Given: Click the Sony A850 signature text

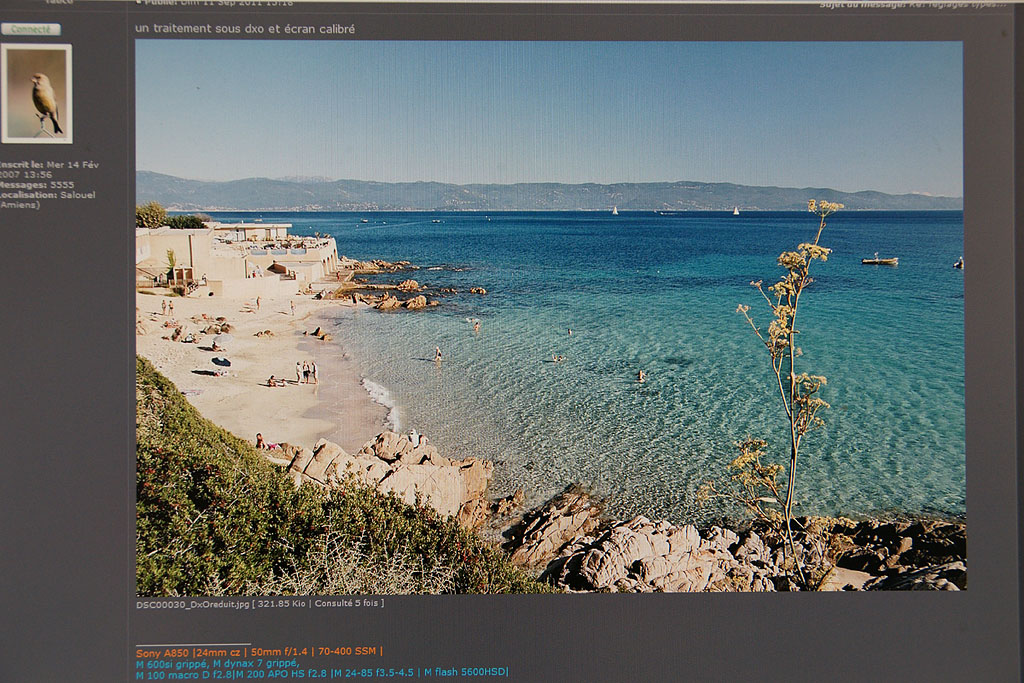Looking at the screenshot, I should pos(162,652).
